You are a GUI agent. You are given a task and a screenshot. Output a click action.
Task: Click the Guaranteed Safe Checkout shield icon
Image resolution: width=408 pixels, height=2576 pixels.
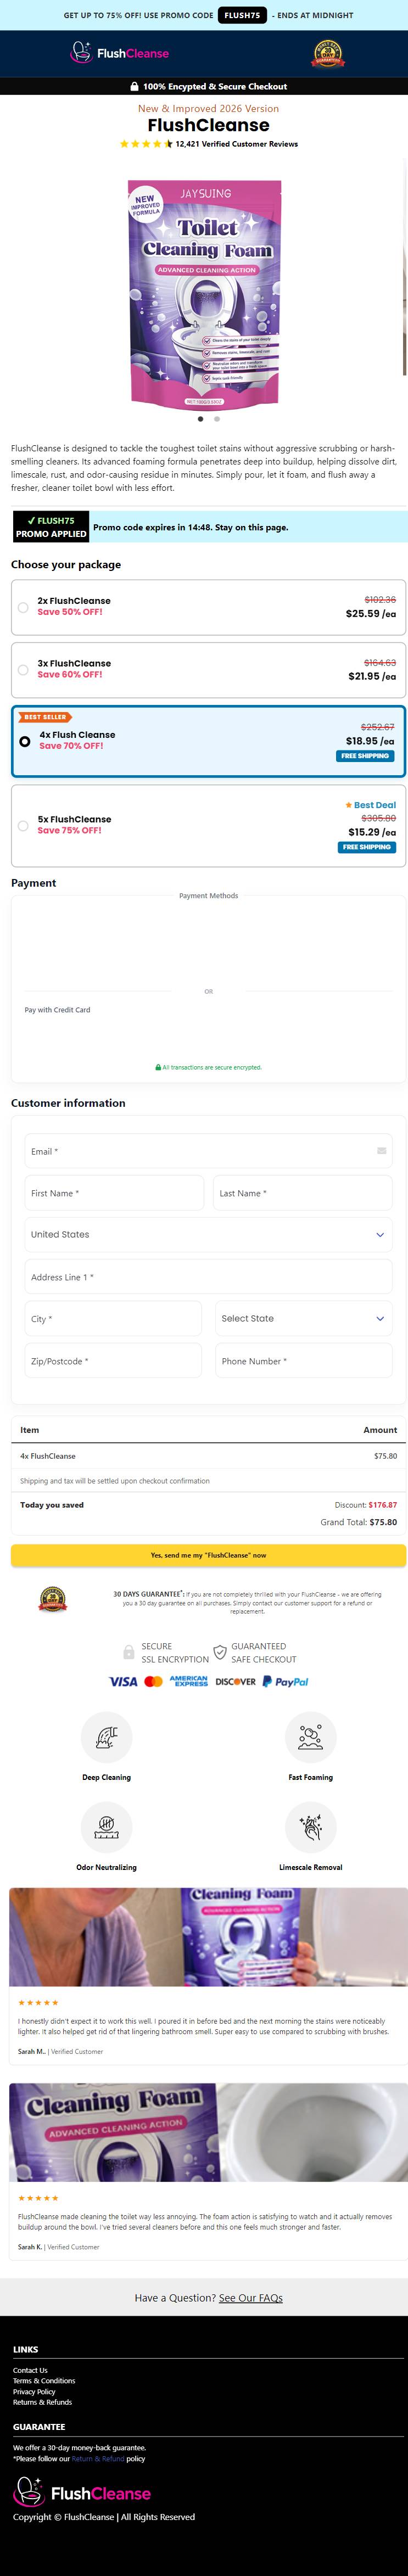click(x=219, y=1652)
